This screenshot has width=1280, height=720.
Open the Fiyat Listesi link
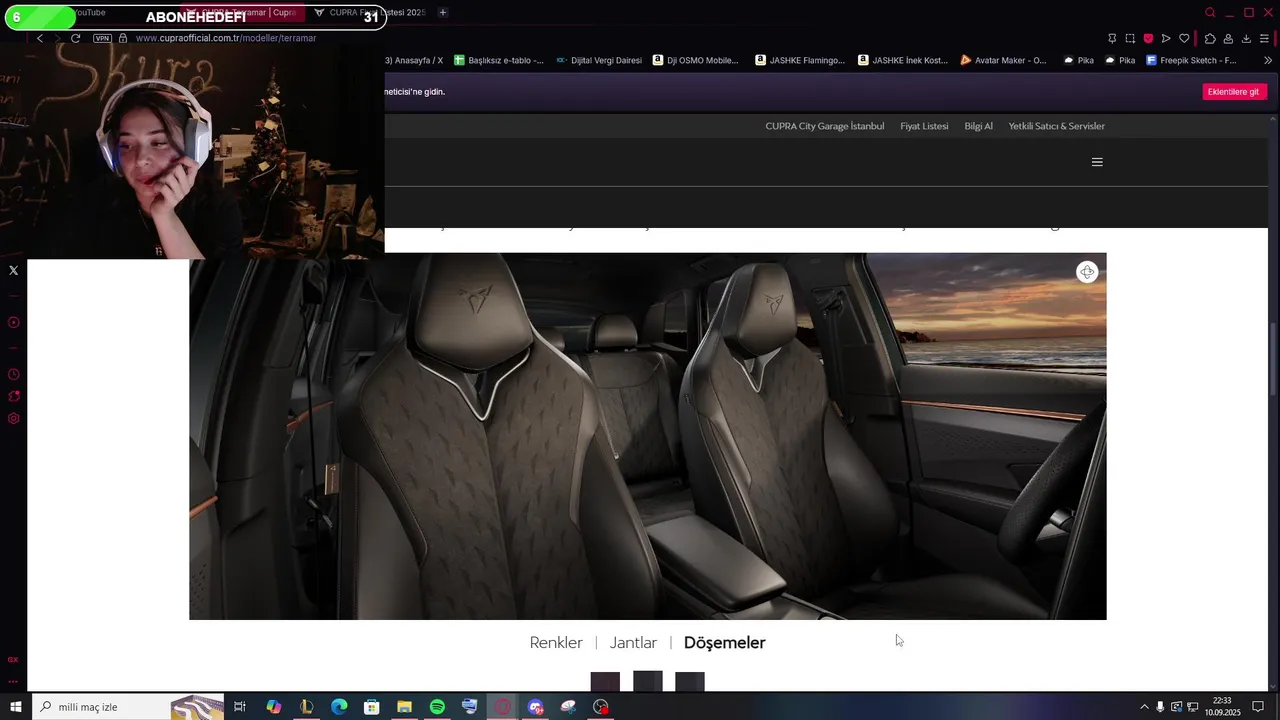coord(924,126)
